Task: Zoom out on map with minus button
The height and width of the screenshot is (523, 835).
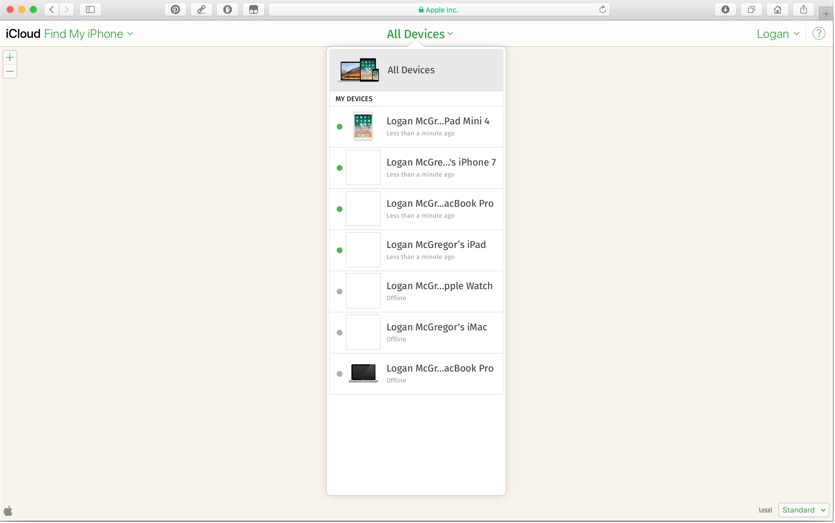Action: (10, 71)
